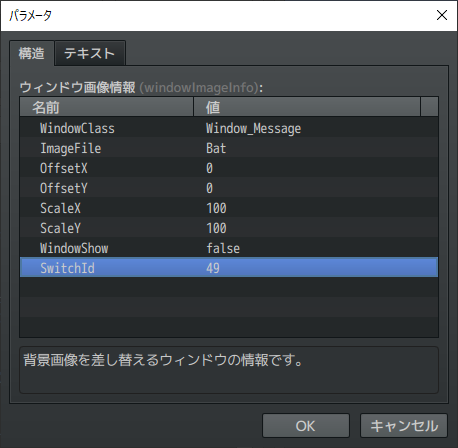Click the OffsetX value 0
458x448 pixels.
pos(209,168)
